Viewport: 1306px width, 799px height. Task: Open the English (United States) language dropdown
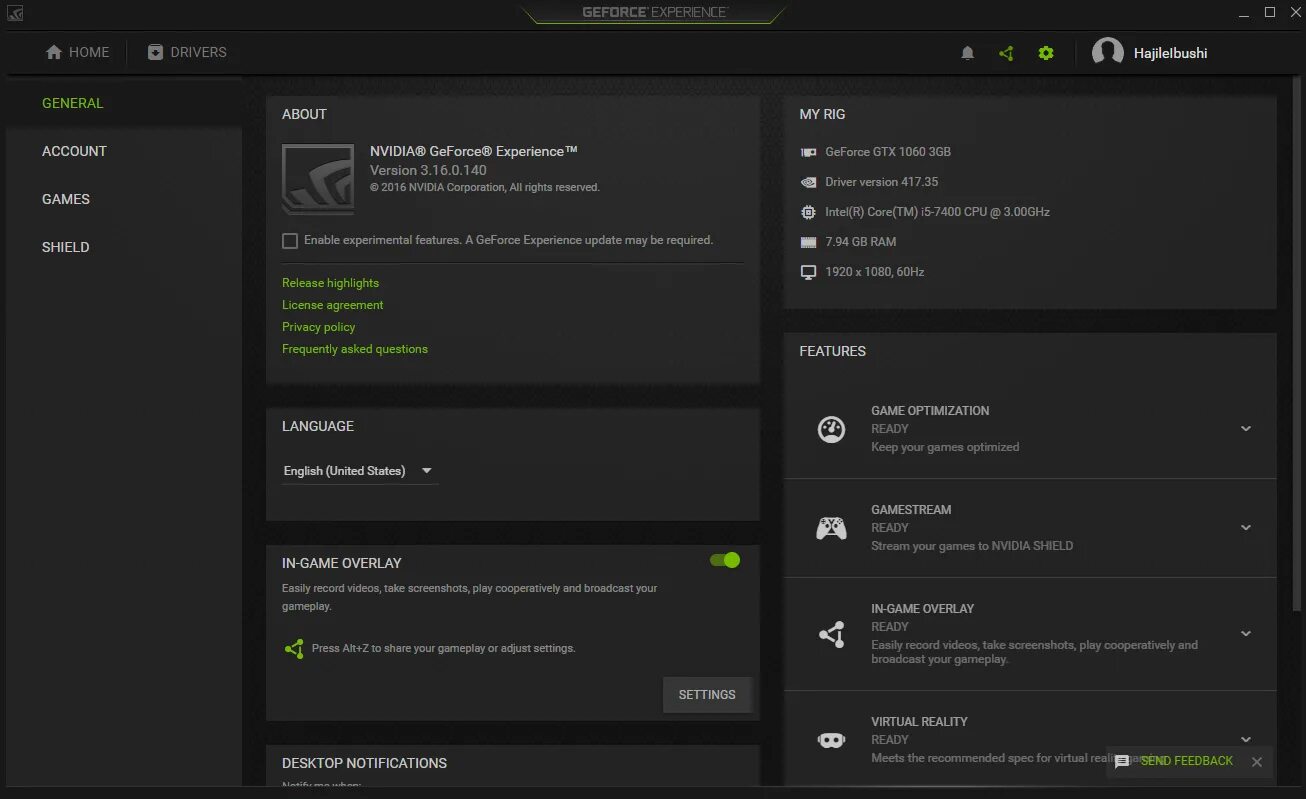(x=360, y=471)
